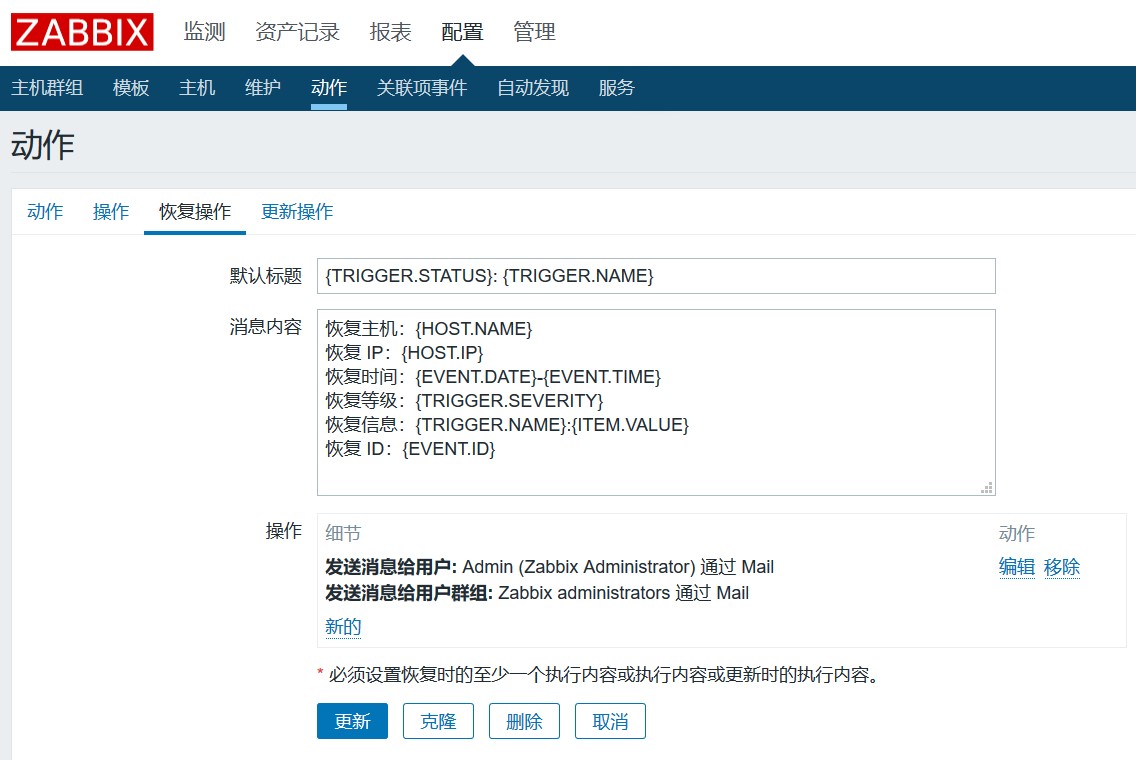Click the 必须设置恢复时的 requirement note
The height and width of the screenshot is (760, 1136).
pos(598,675)
